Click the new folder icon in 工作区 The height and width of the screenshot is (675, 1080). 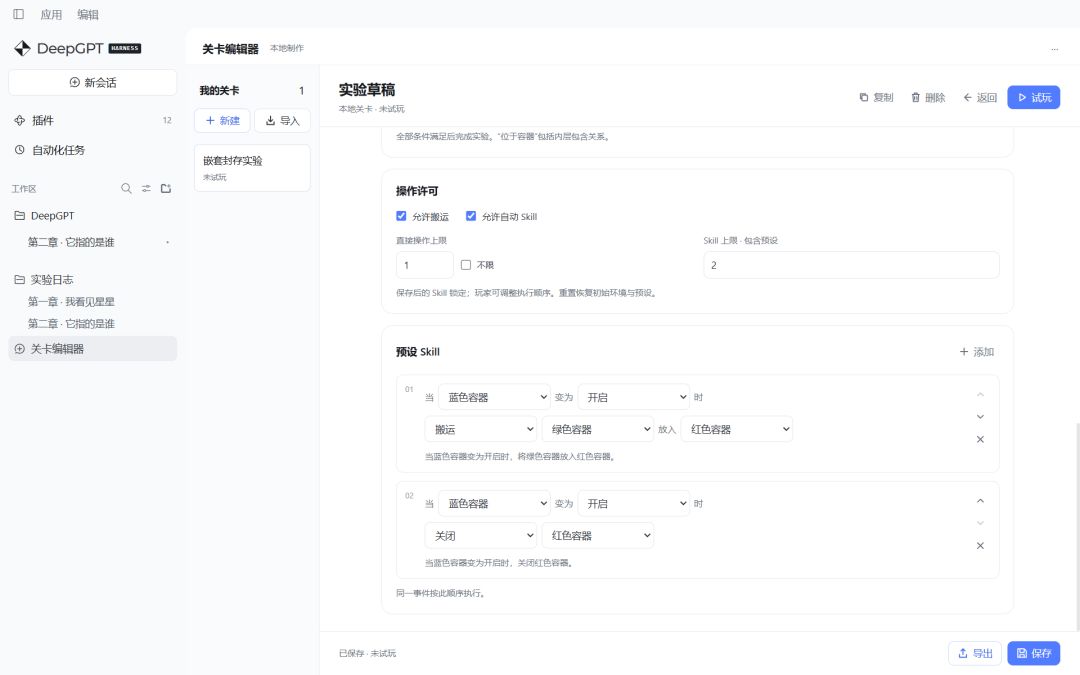pyautogui.click(x=166, y=188)
